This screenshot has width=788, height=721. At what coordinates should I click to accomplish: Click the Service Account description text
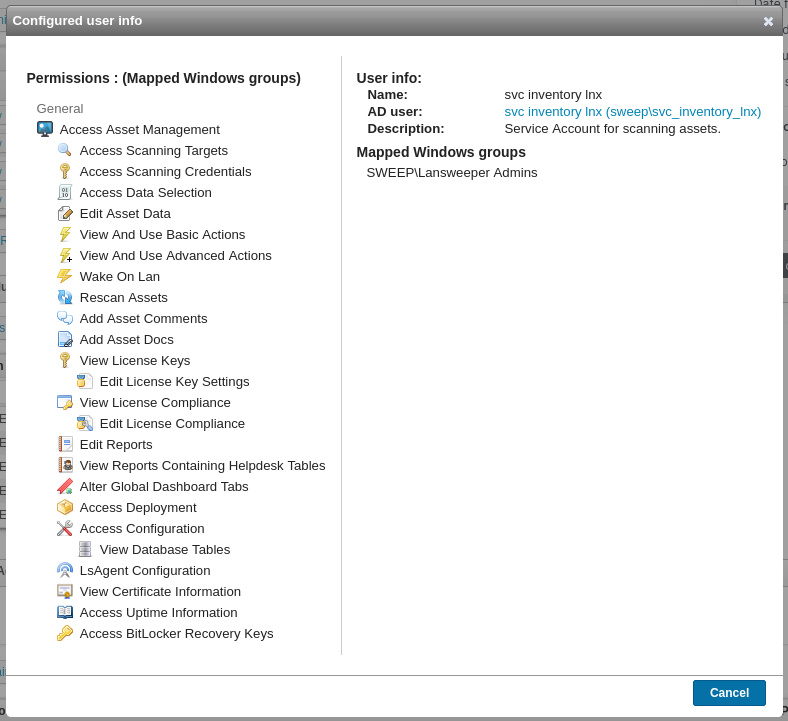coord(613,129)
